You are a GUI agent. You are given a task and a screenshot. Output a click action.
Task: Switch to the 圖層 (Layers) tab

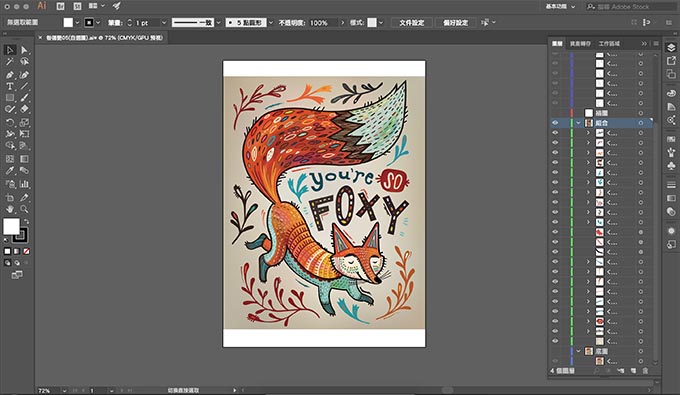(x=557, y=43)
